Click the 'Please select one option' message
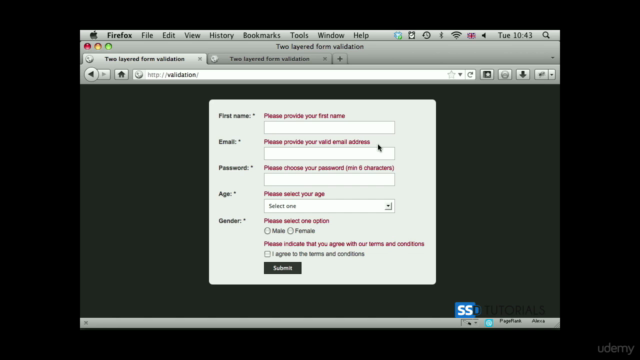This screenshot has width=640, height=360. pos(296,221)
